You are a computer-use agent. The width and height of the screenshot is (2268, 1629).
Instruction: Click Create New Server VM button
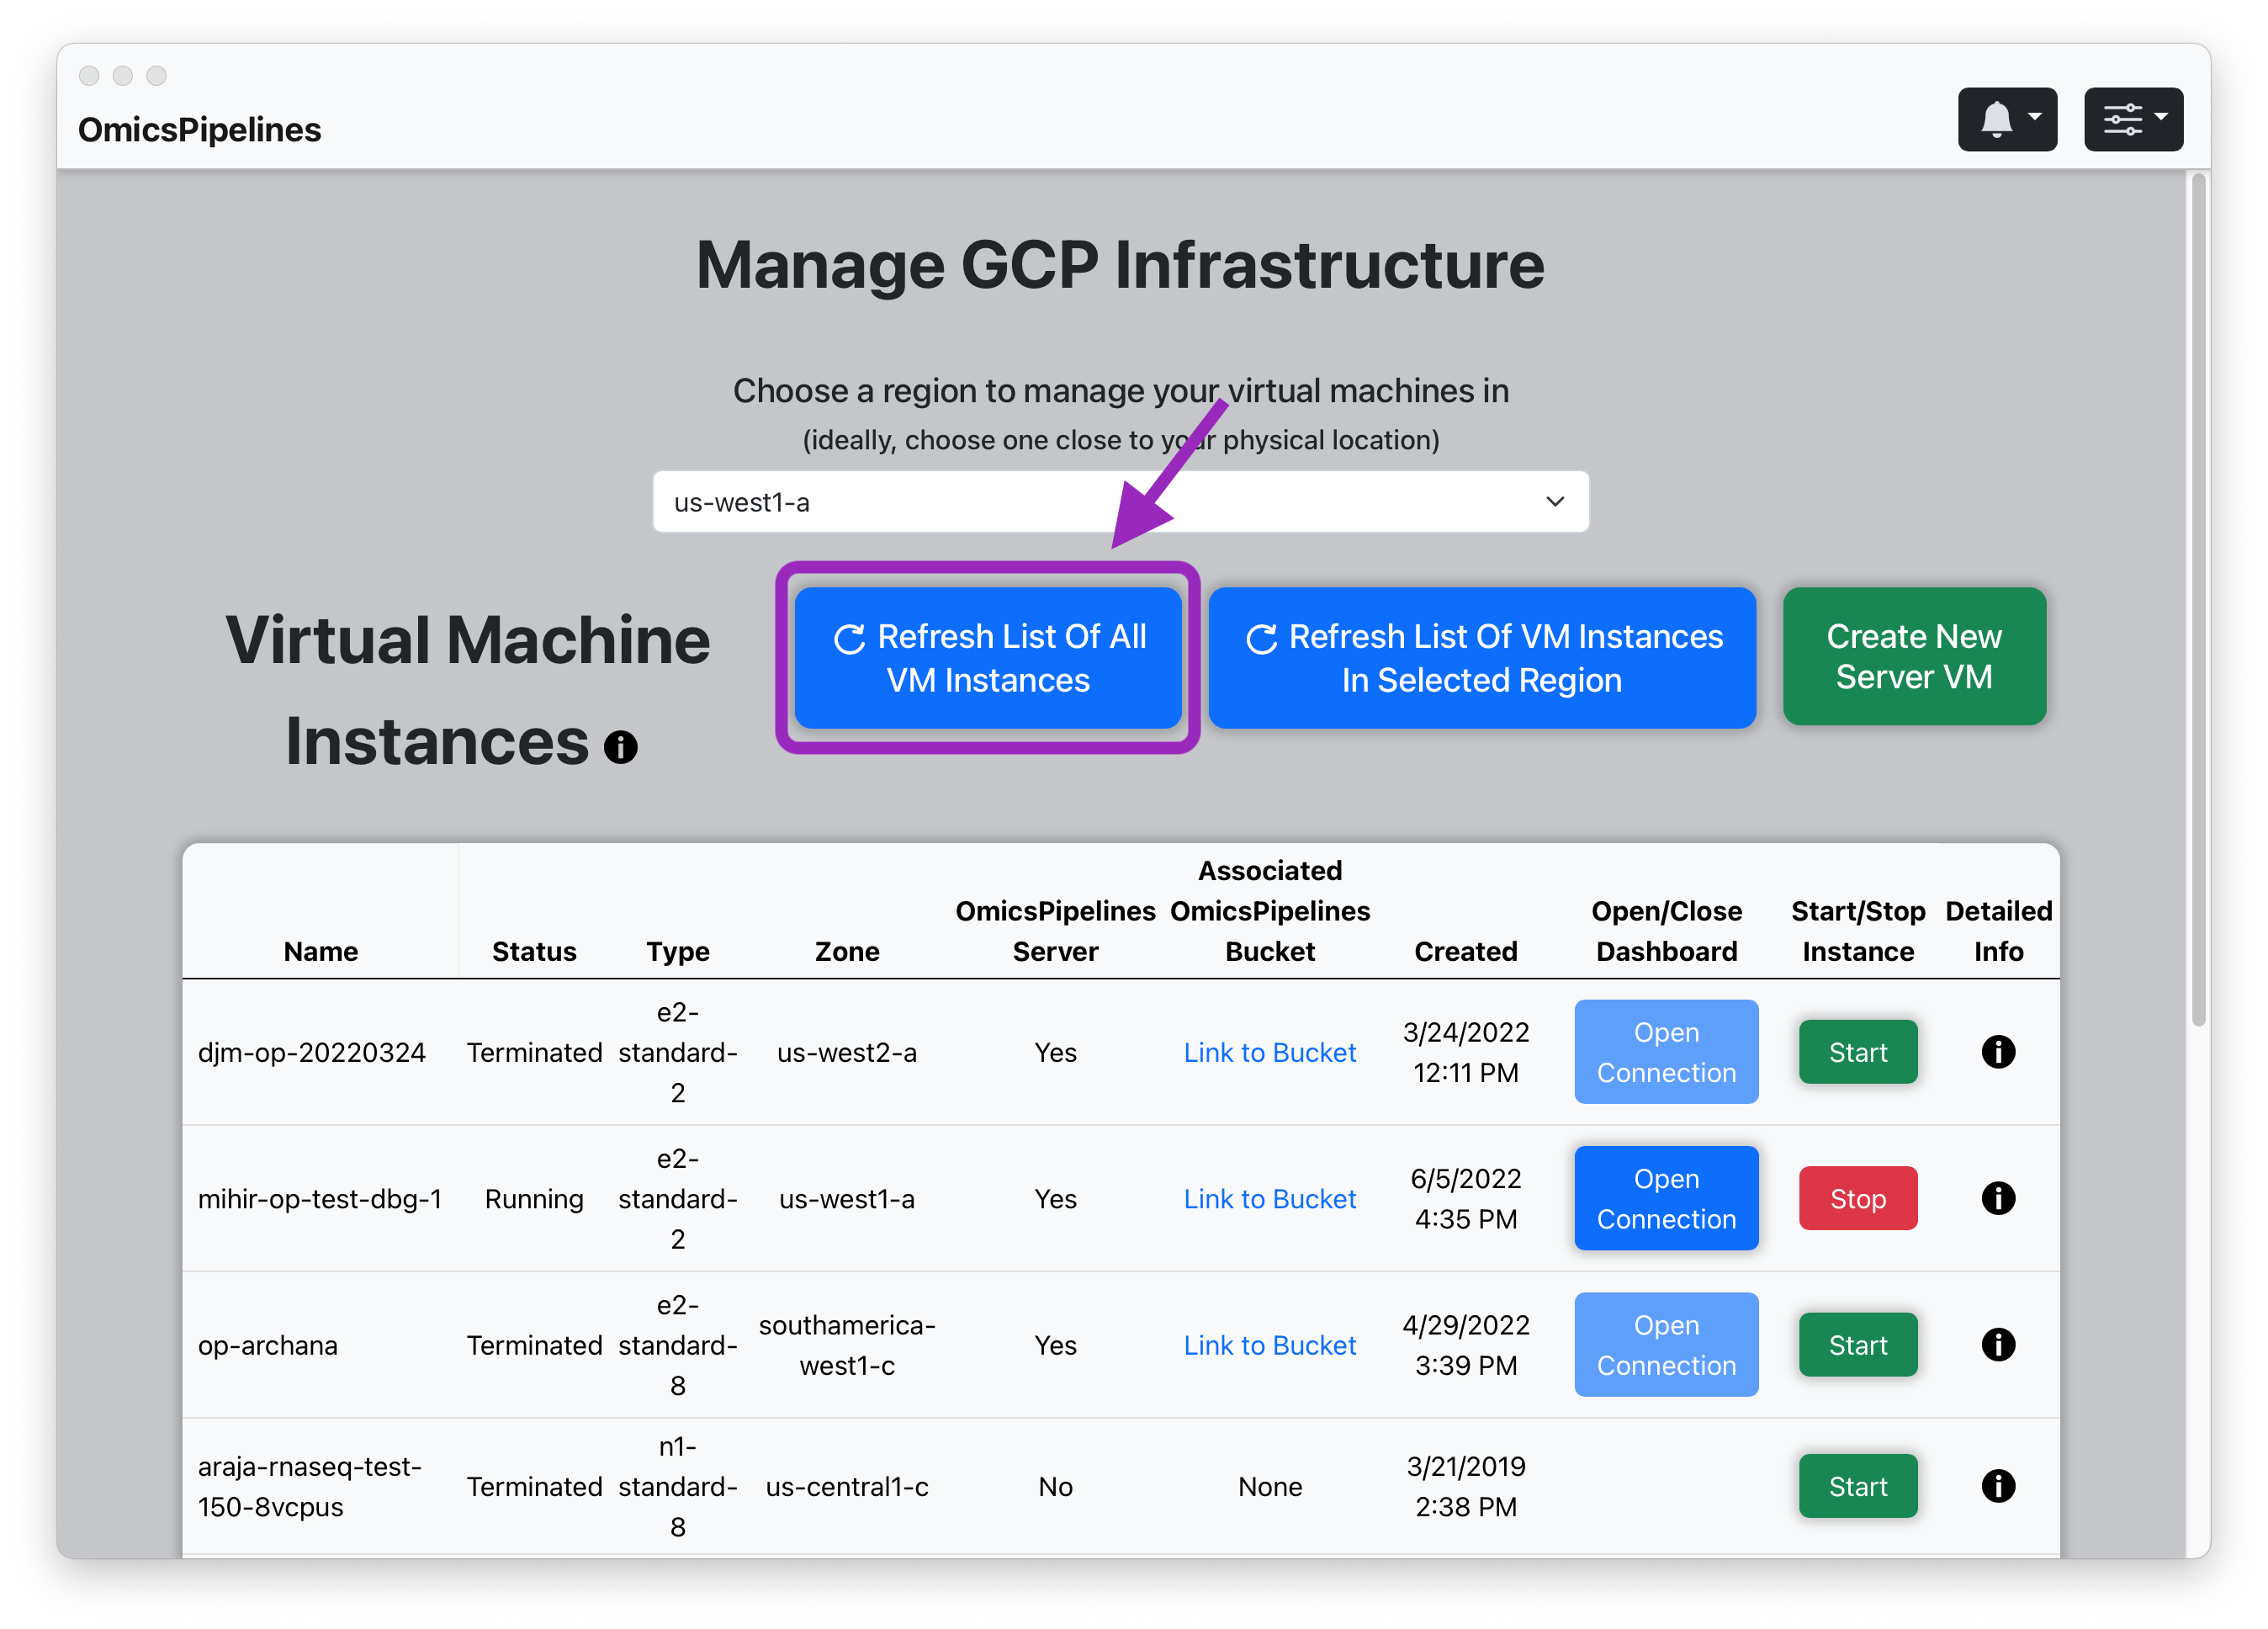(x=1920, y=657)
